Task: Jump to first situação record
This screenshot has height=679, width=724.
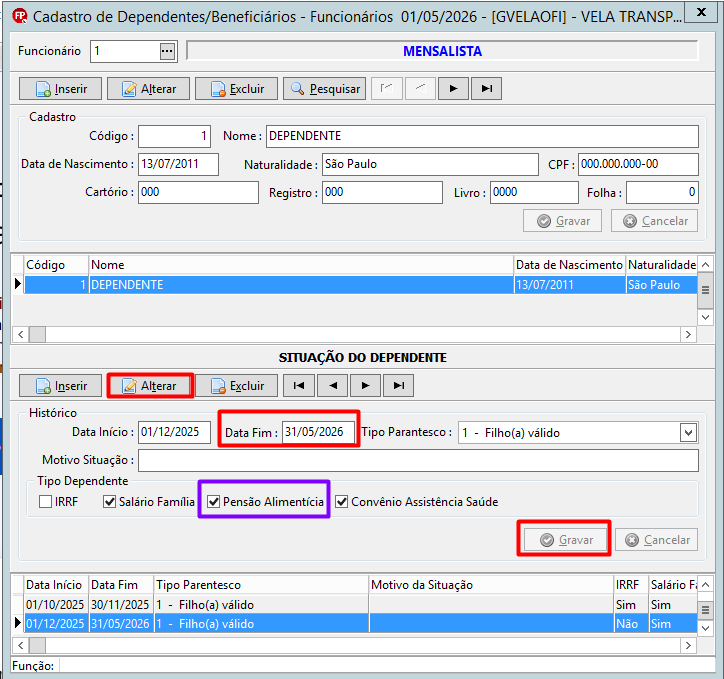Action: click(299, 385)
